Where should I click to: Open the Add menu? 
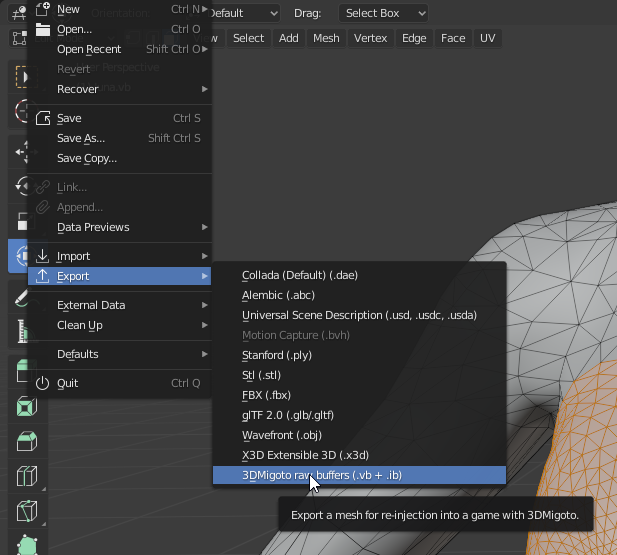(x=288, y=38)
